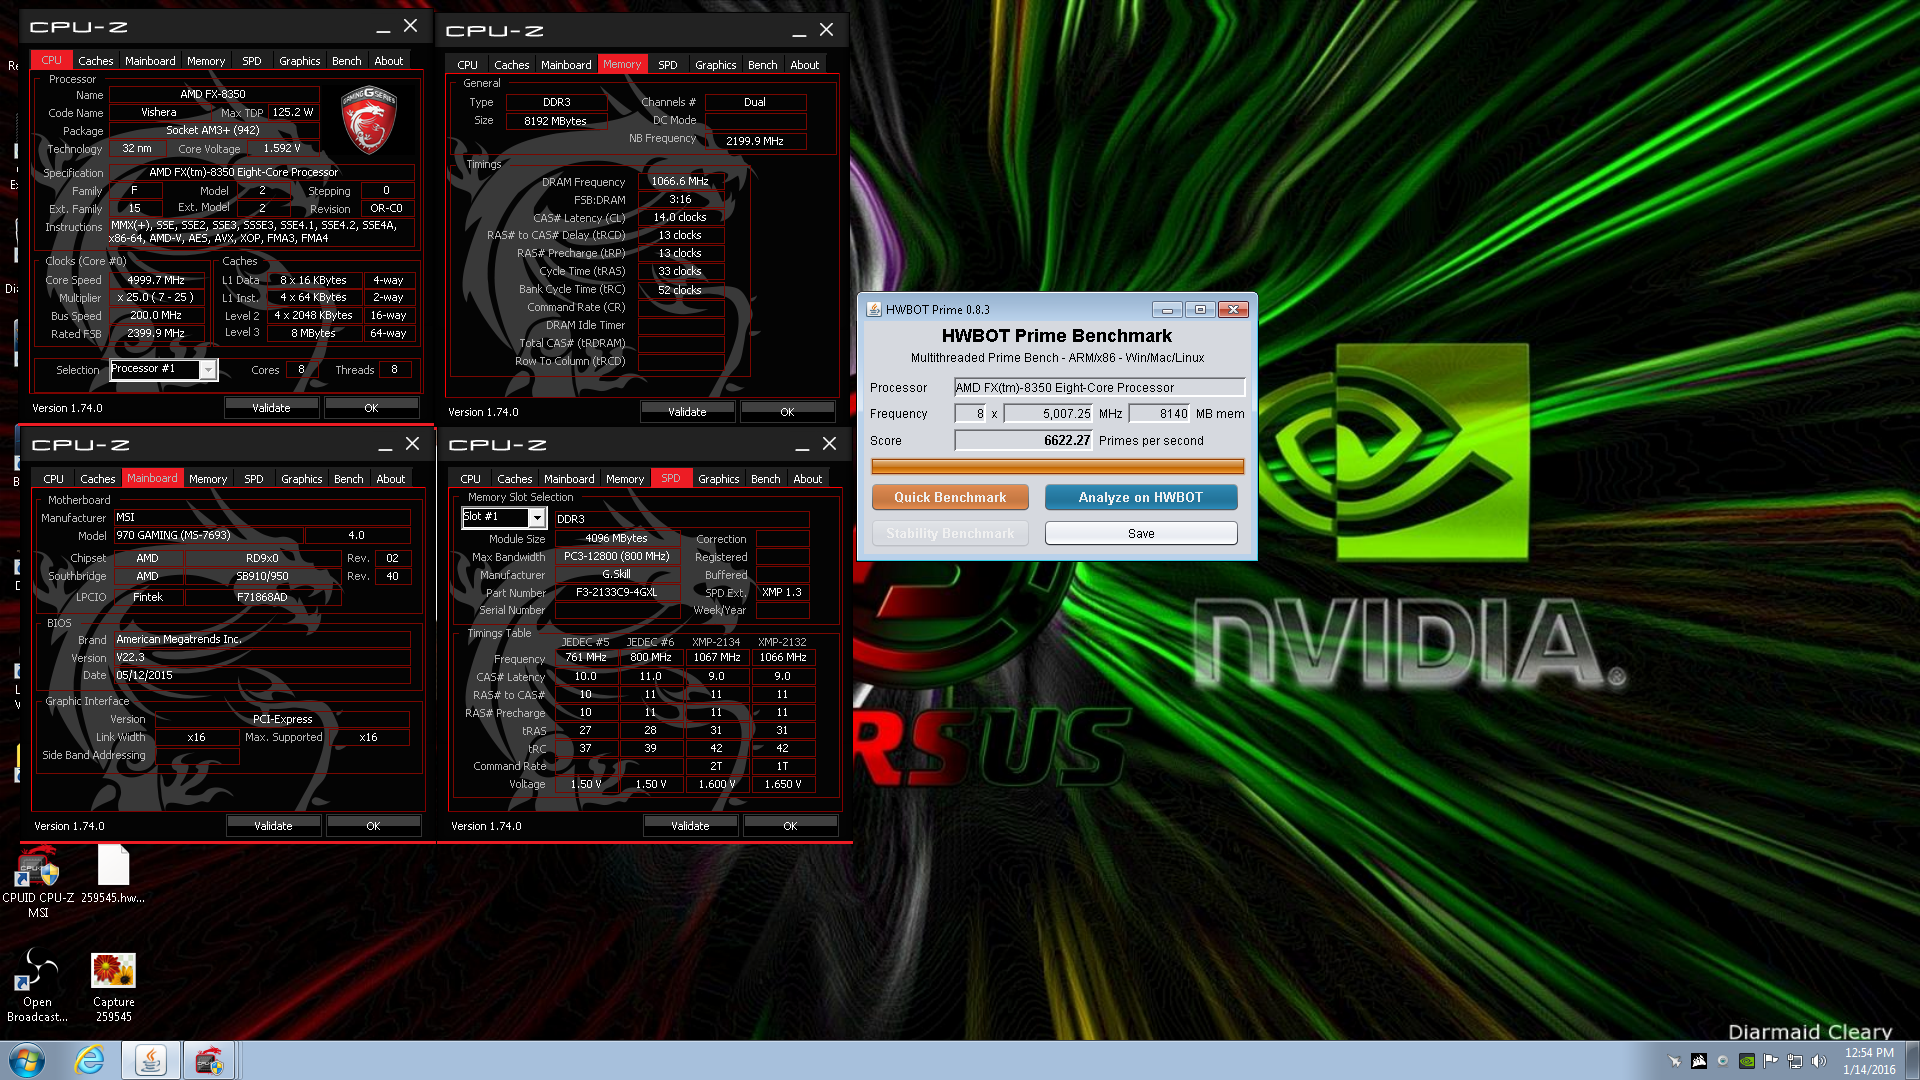1920x1080 pixels.
Task: Click the motherboard model 970 GAMING (MS-7693)
Action: pos(207,535)
